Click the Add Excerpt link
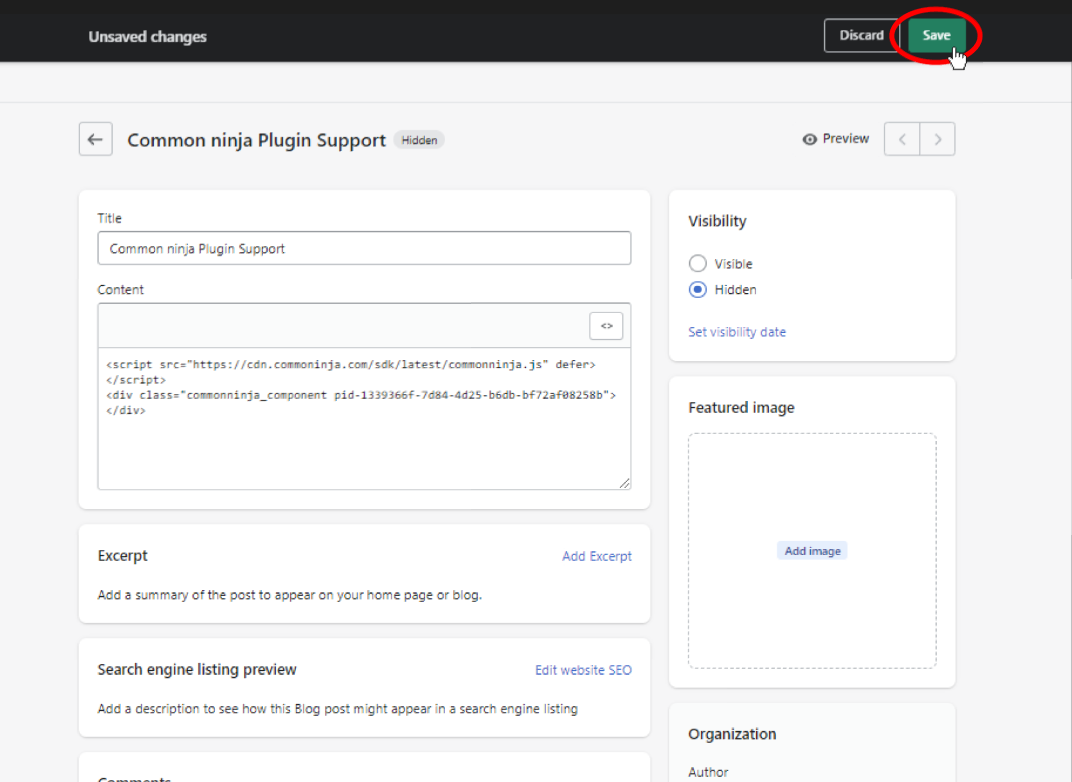Screen dimensions: 1072x782 (597, 556)
